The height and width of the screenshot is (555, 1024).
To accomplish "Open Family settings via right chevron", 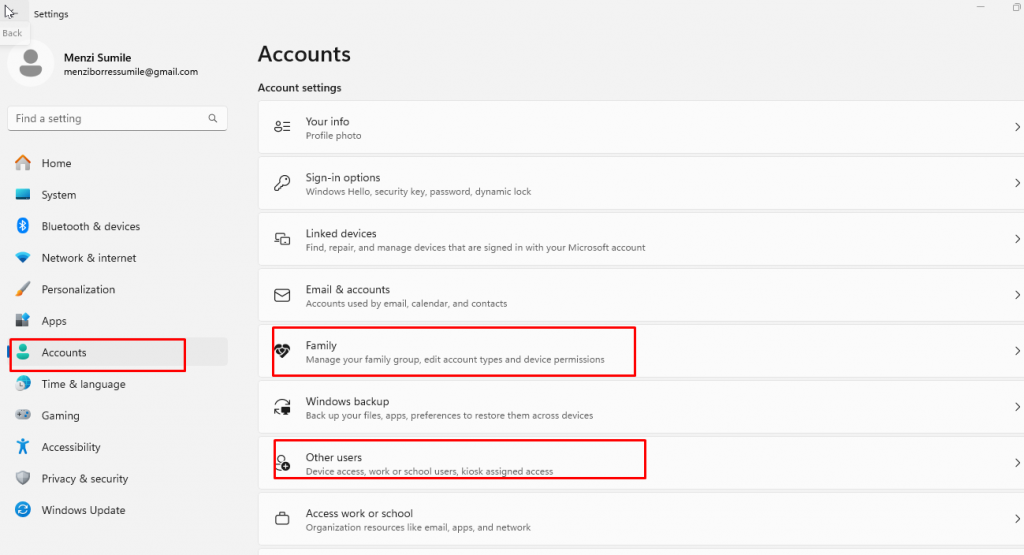I will pos(1017,351).
